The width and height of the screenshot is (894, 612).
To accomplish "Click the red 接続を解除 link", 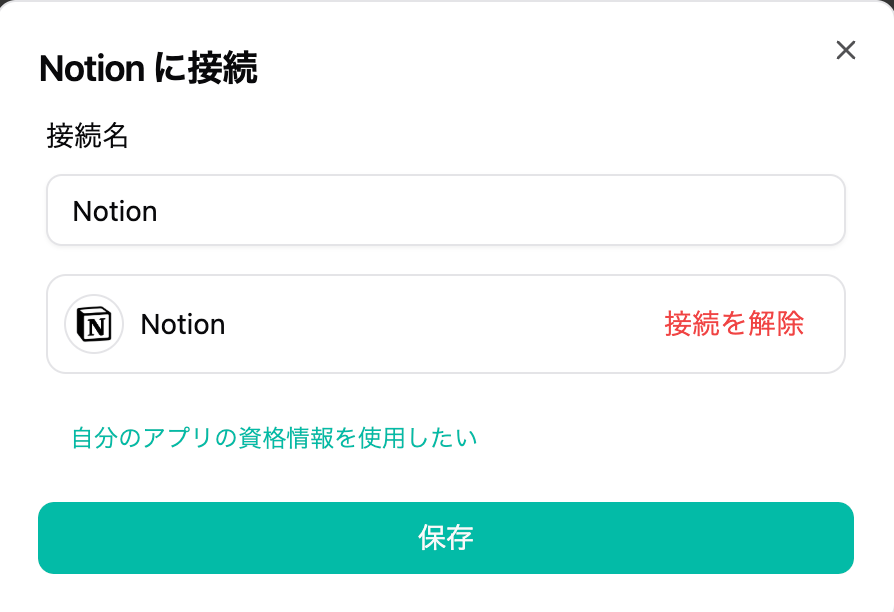I will (x=734, y=324).
